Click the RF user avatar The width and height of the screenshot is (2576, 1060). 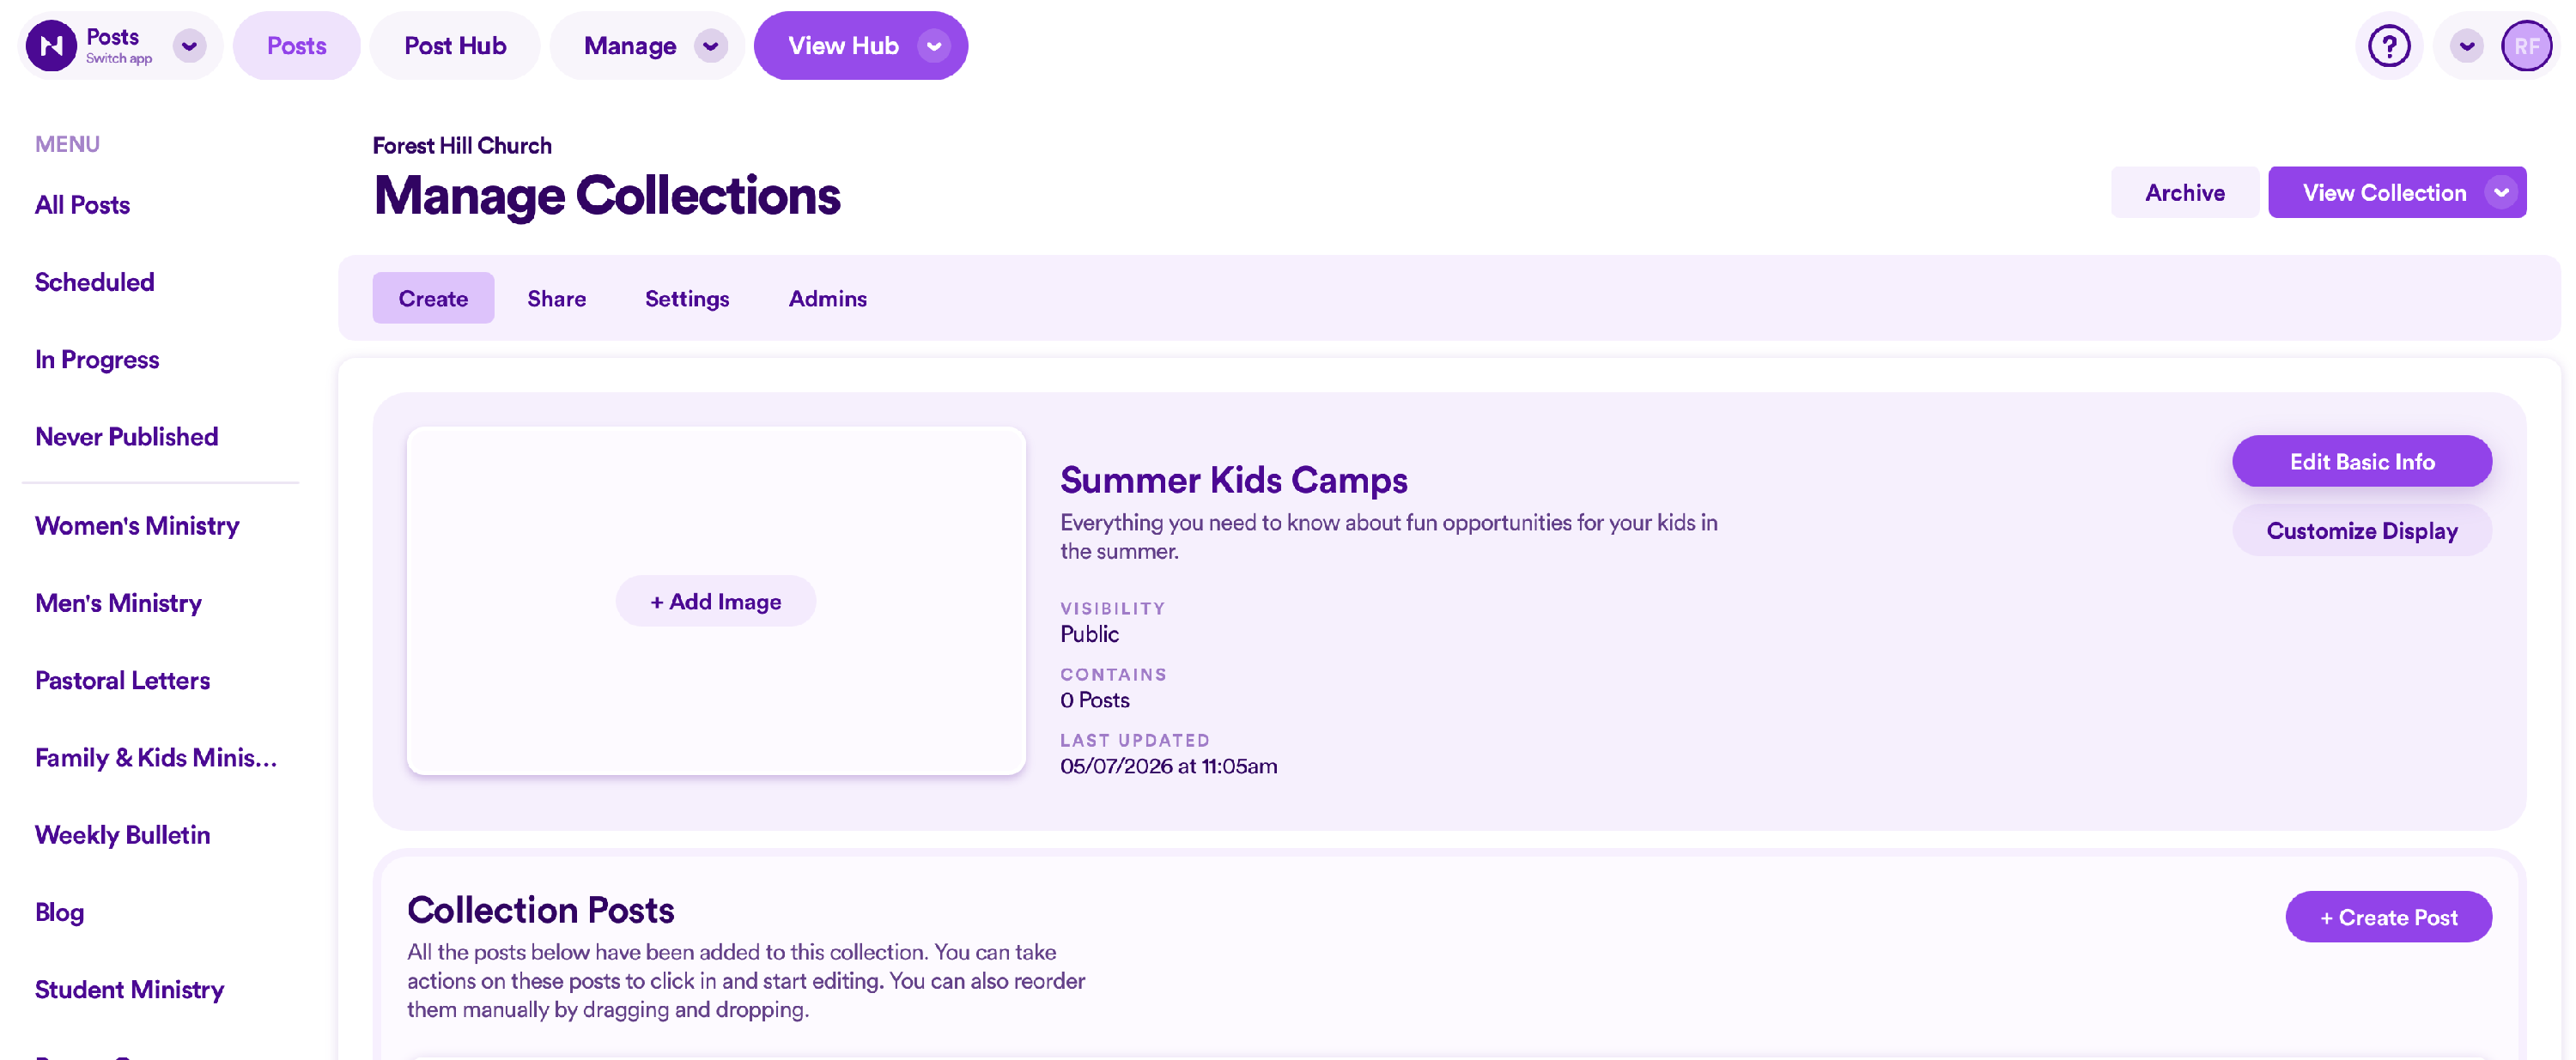[x=2526, y=46]
